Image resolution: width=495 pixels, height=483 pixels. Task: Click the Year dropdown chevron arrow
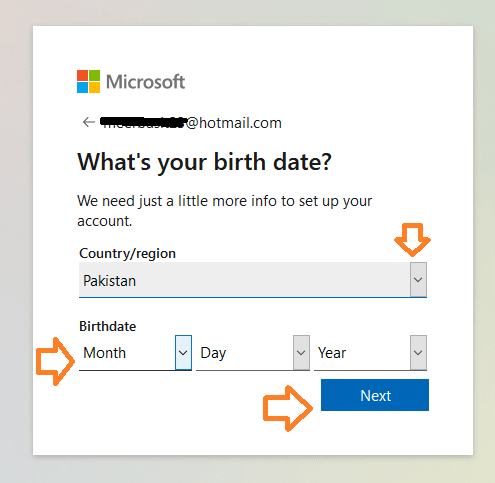click(x=418, y=353)
